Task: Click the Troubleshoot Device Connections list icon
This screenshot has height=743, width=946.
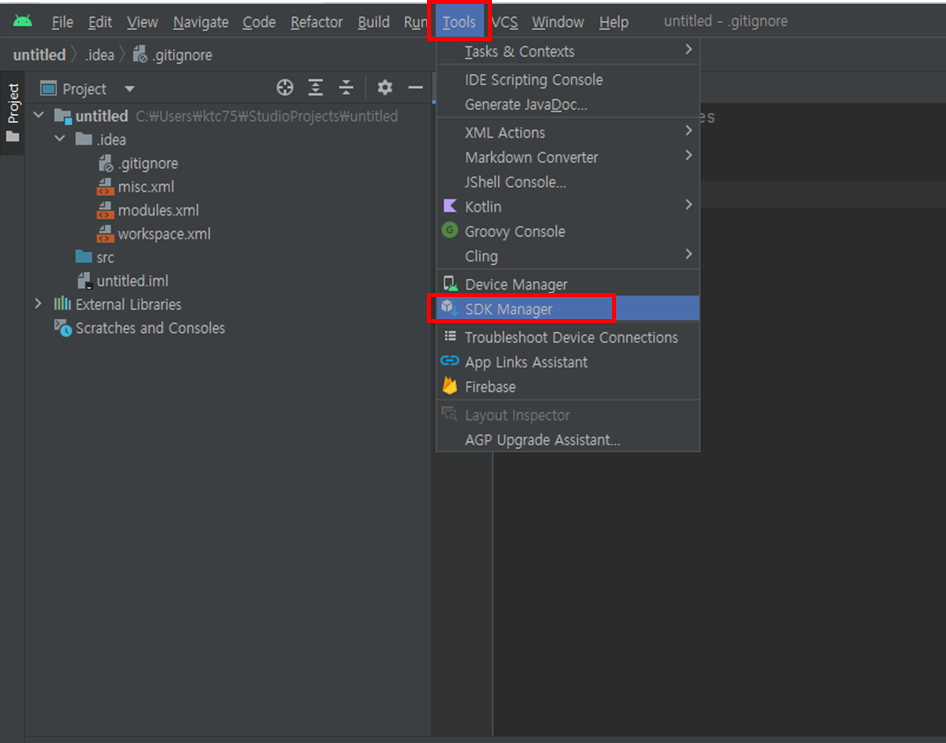Action: tap(449, 338)
